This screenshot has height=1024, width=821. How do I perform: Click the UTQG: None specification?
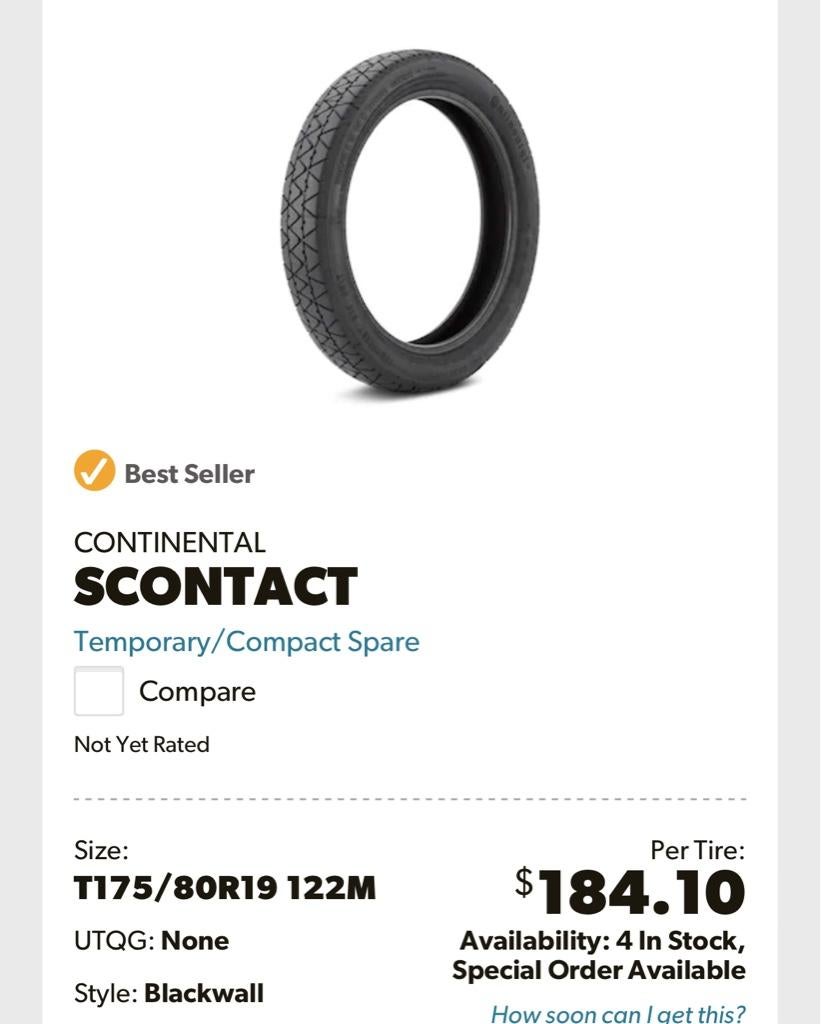(151, 941)
